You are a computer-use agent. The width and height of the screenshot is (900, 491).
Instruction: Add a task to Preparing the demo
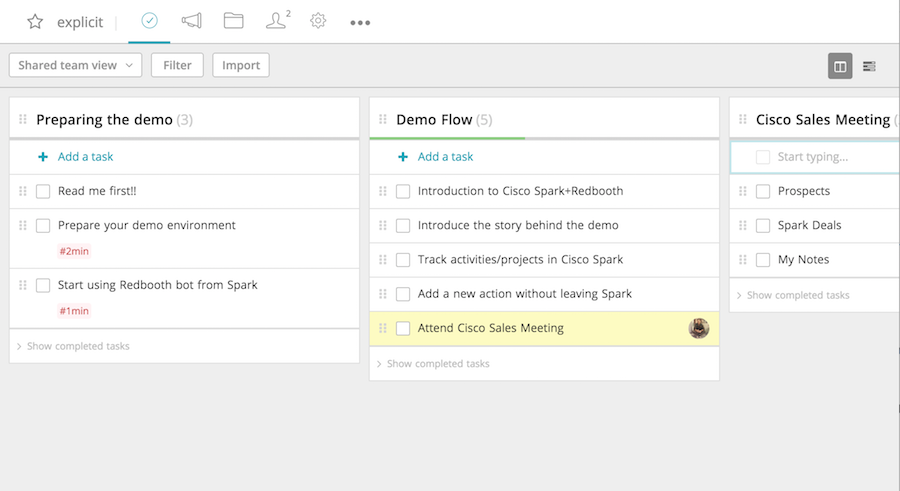click(85, 157)
